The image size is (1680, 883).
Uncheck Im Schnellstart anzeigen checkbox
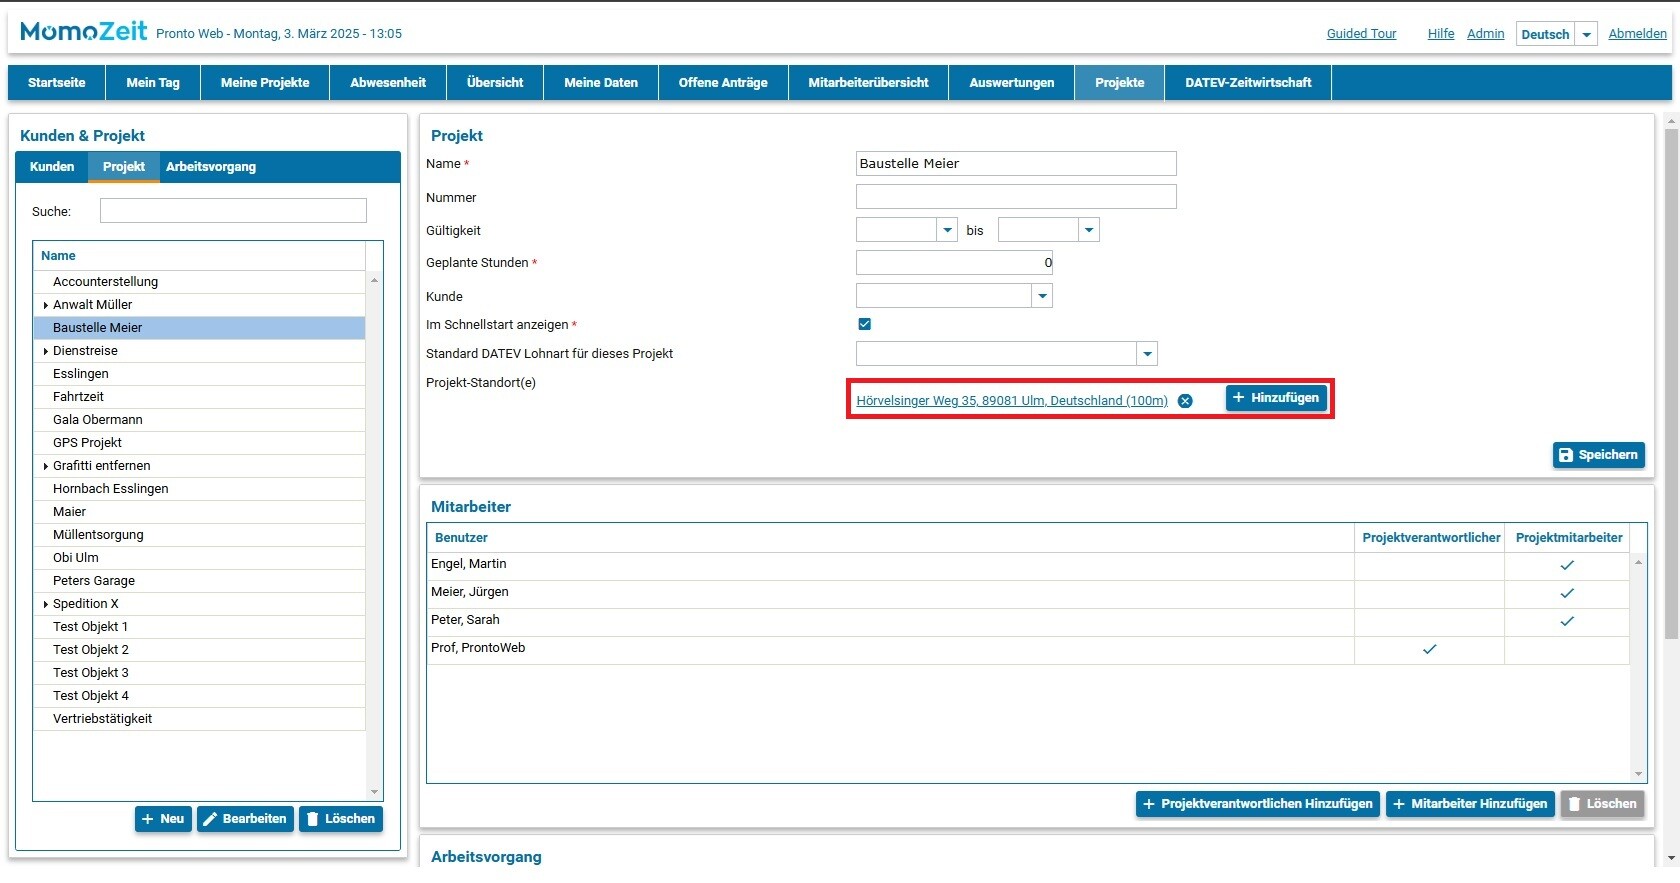pyautogui.click(x=865, y=324)
